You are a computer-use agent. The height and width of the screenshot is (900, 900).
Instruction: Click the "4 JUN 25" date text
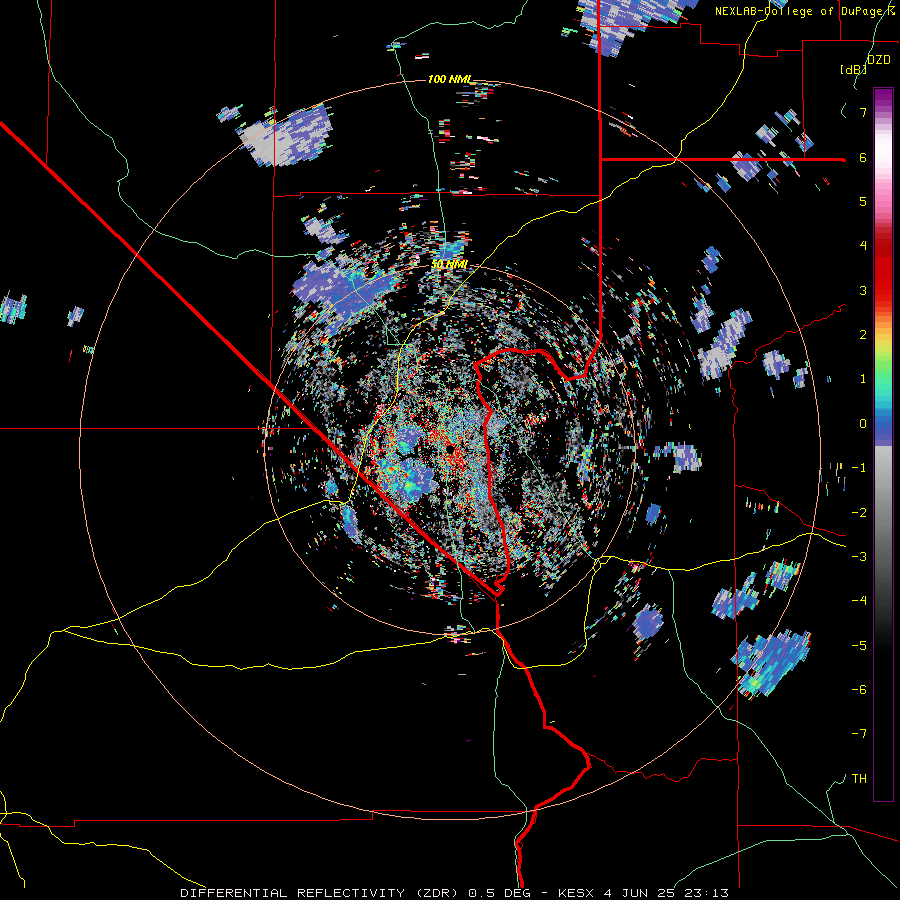(641, 893)
